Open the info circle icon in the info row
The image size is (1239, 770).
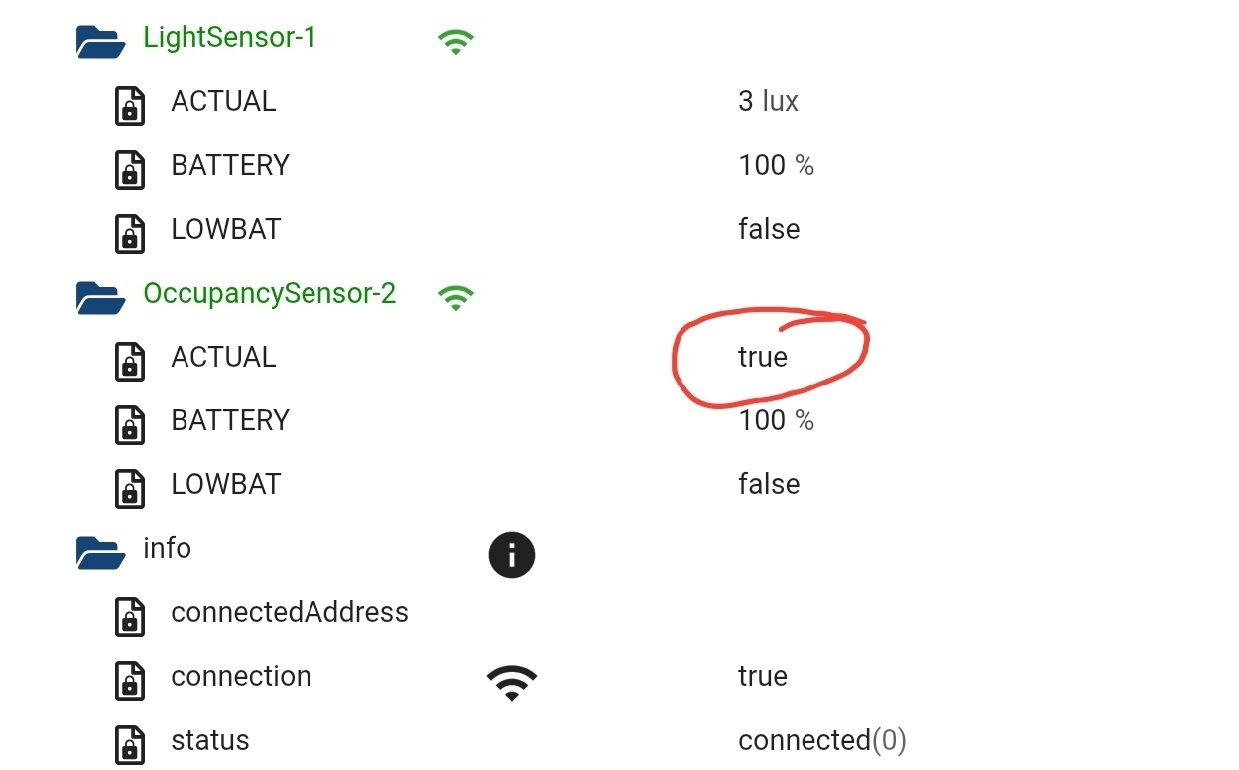coord(511,554)
